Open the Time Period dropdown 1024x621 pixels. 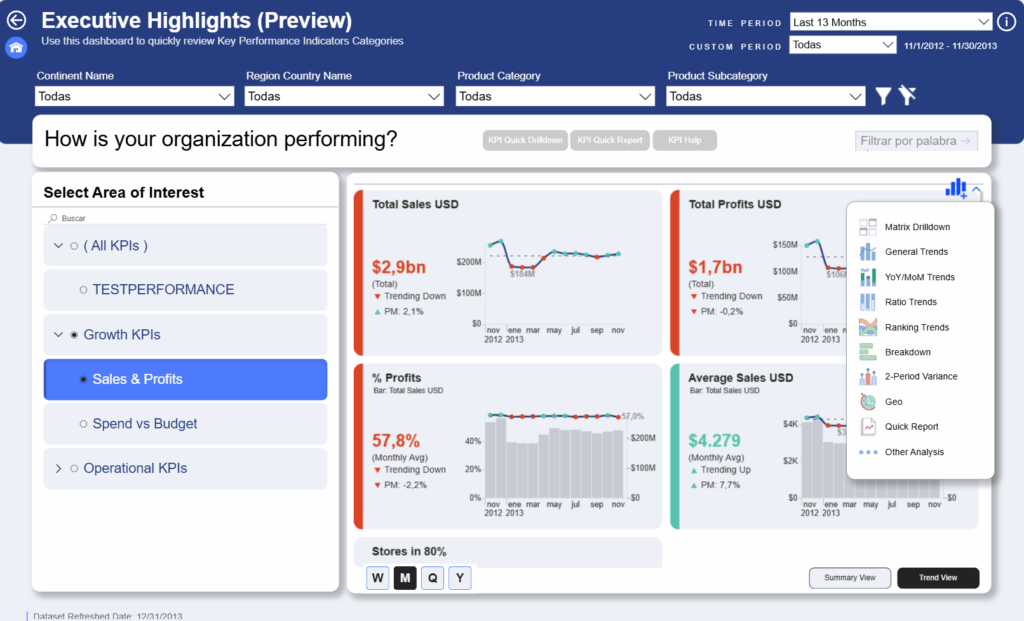pyautogui.click(x=890, y=22)
